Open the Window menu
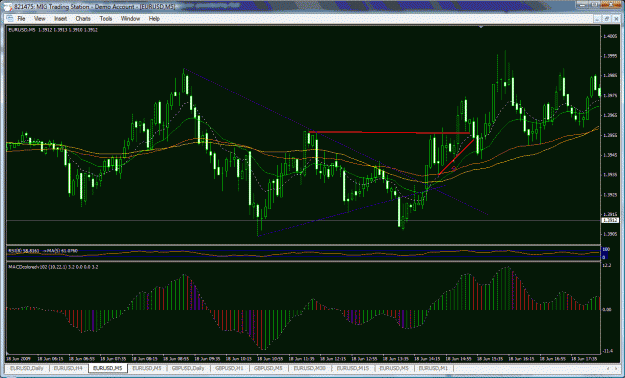This screenshot has width=625, height=378. [130, 19]
